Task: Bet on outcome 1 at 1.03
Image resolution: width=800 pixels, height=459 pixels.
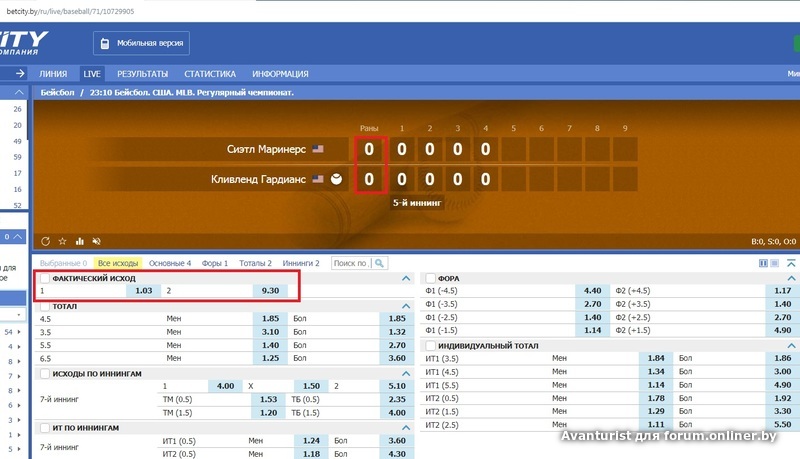Action: point(143,291)
